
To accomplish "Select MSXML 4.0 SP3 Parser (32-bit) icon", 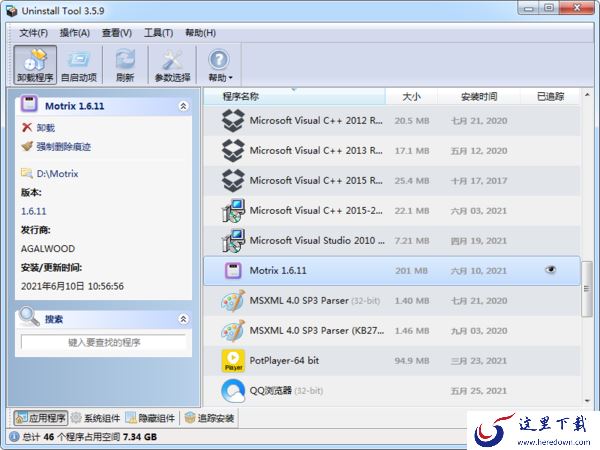I will coord(233,301).
